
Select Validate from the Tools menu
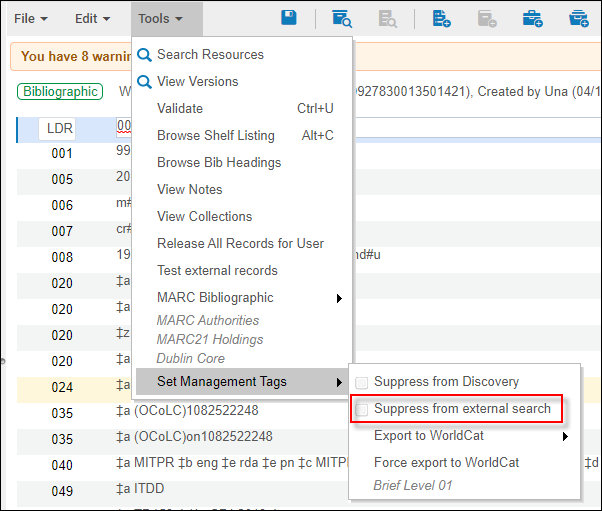[x=180, y=109]
